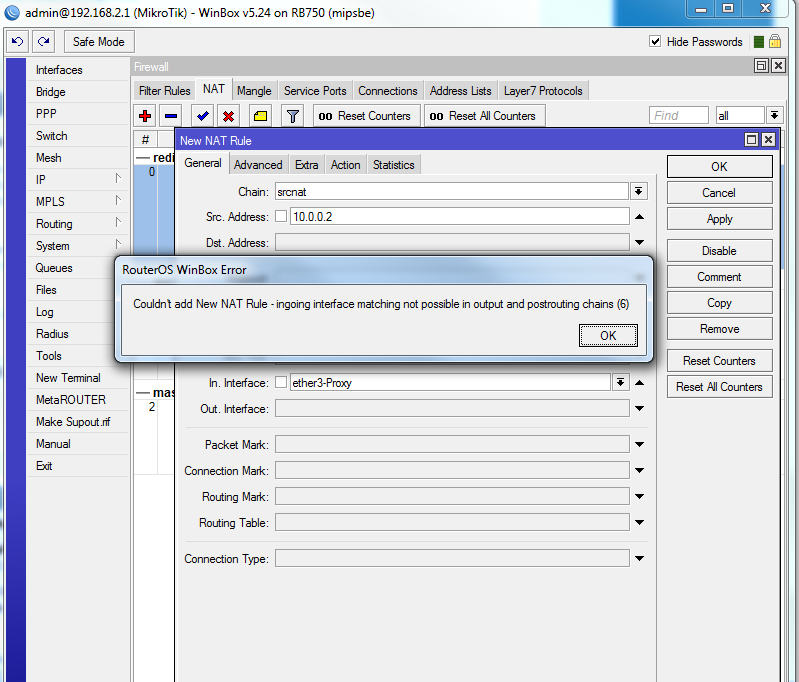799x682 pixels.
Task: Expand the Packet Mark field
Action: [640, 444]
